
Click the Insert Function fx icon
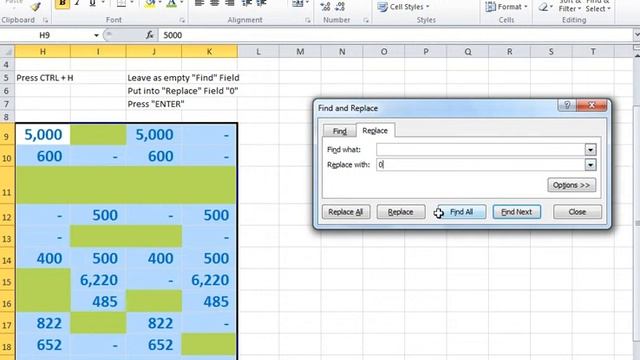[150, 36]
